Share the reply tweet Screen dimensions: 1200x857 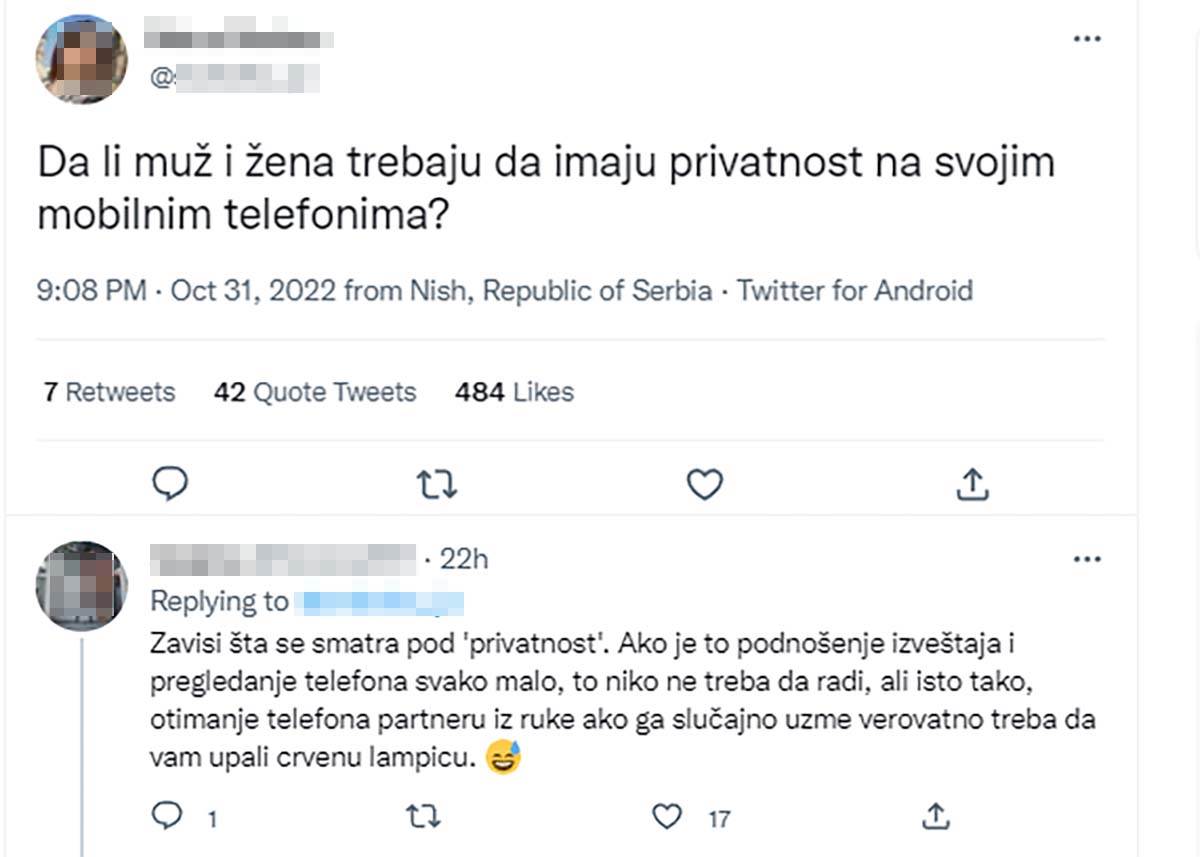pos(935,817)
